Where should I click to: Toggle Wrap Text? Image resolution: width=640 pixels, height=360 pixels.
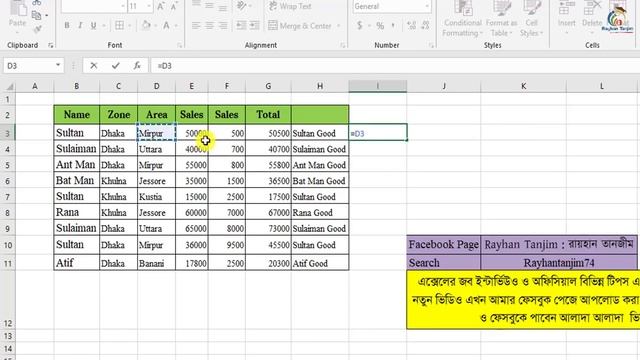tap(290, 6)
